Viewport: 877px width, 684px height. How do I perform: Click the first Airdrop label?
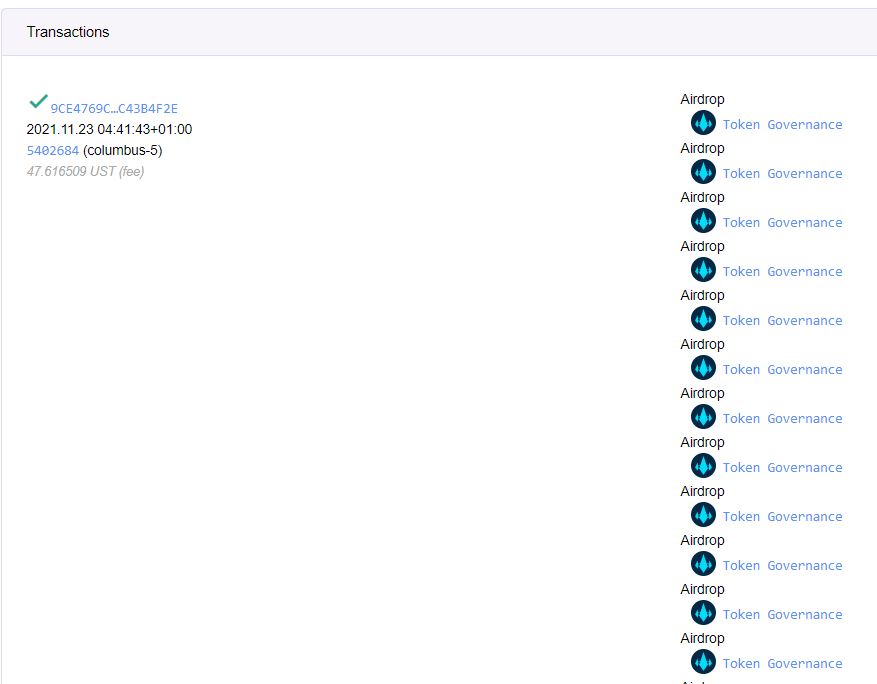pos(702,99)
